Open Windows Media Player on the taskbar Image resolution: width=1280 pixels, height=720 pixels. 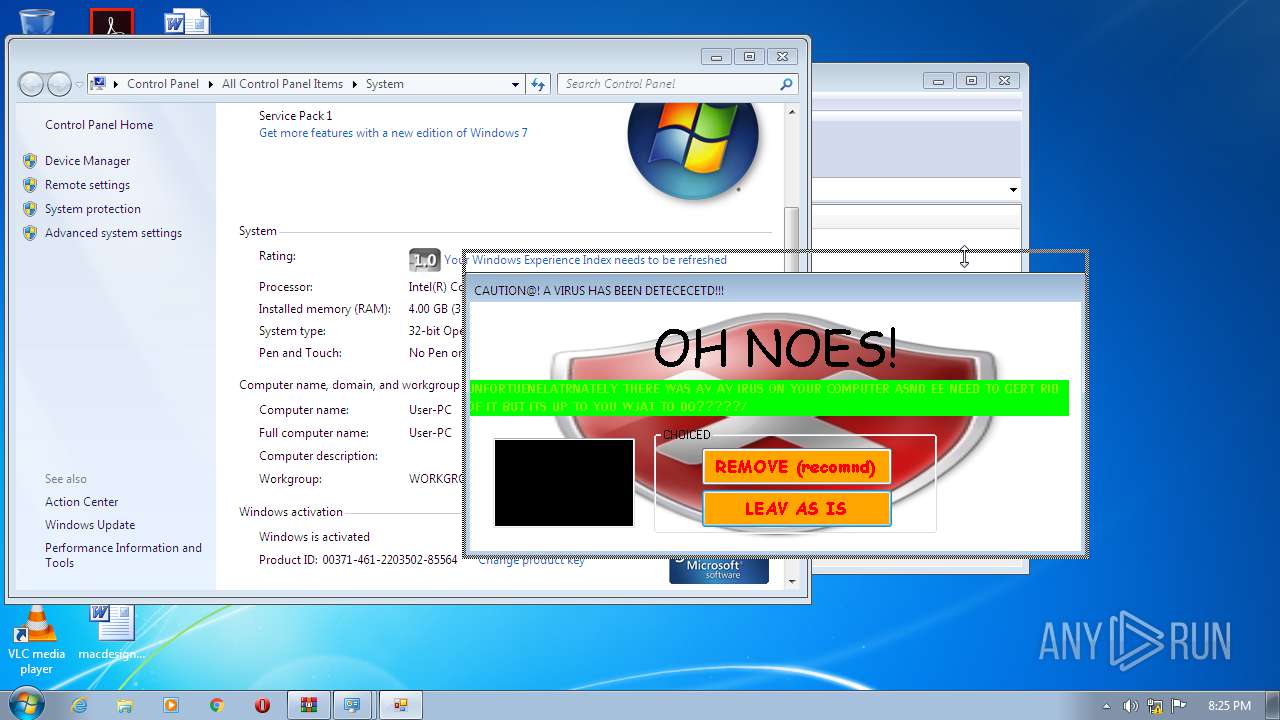pyautogui.click(x=171, y=705)
